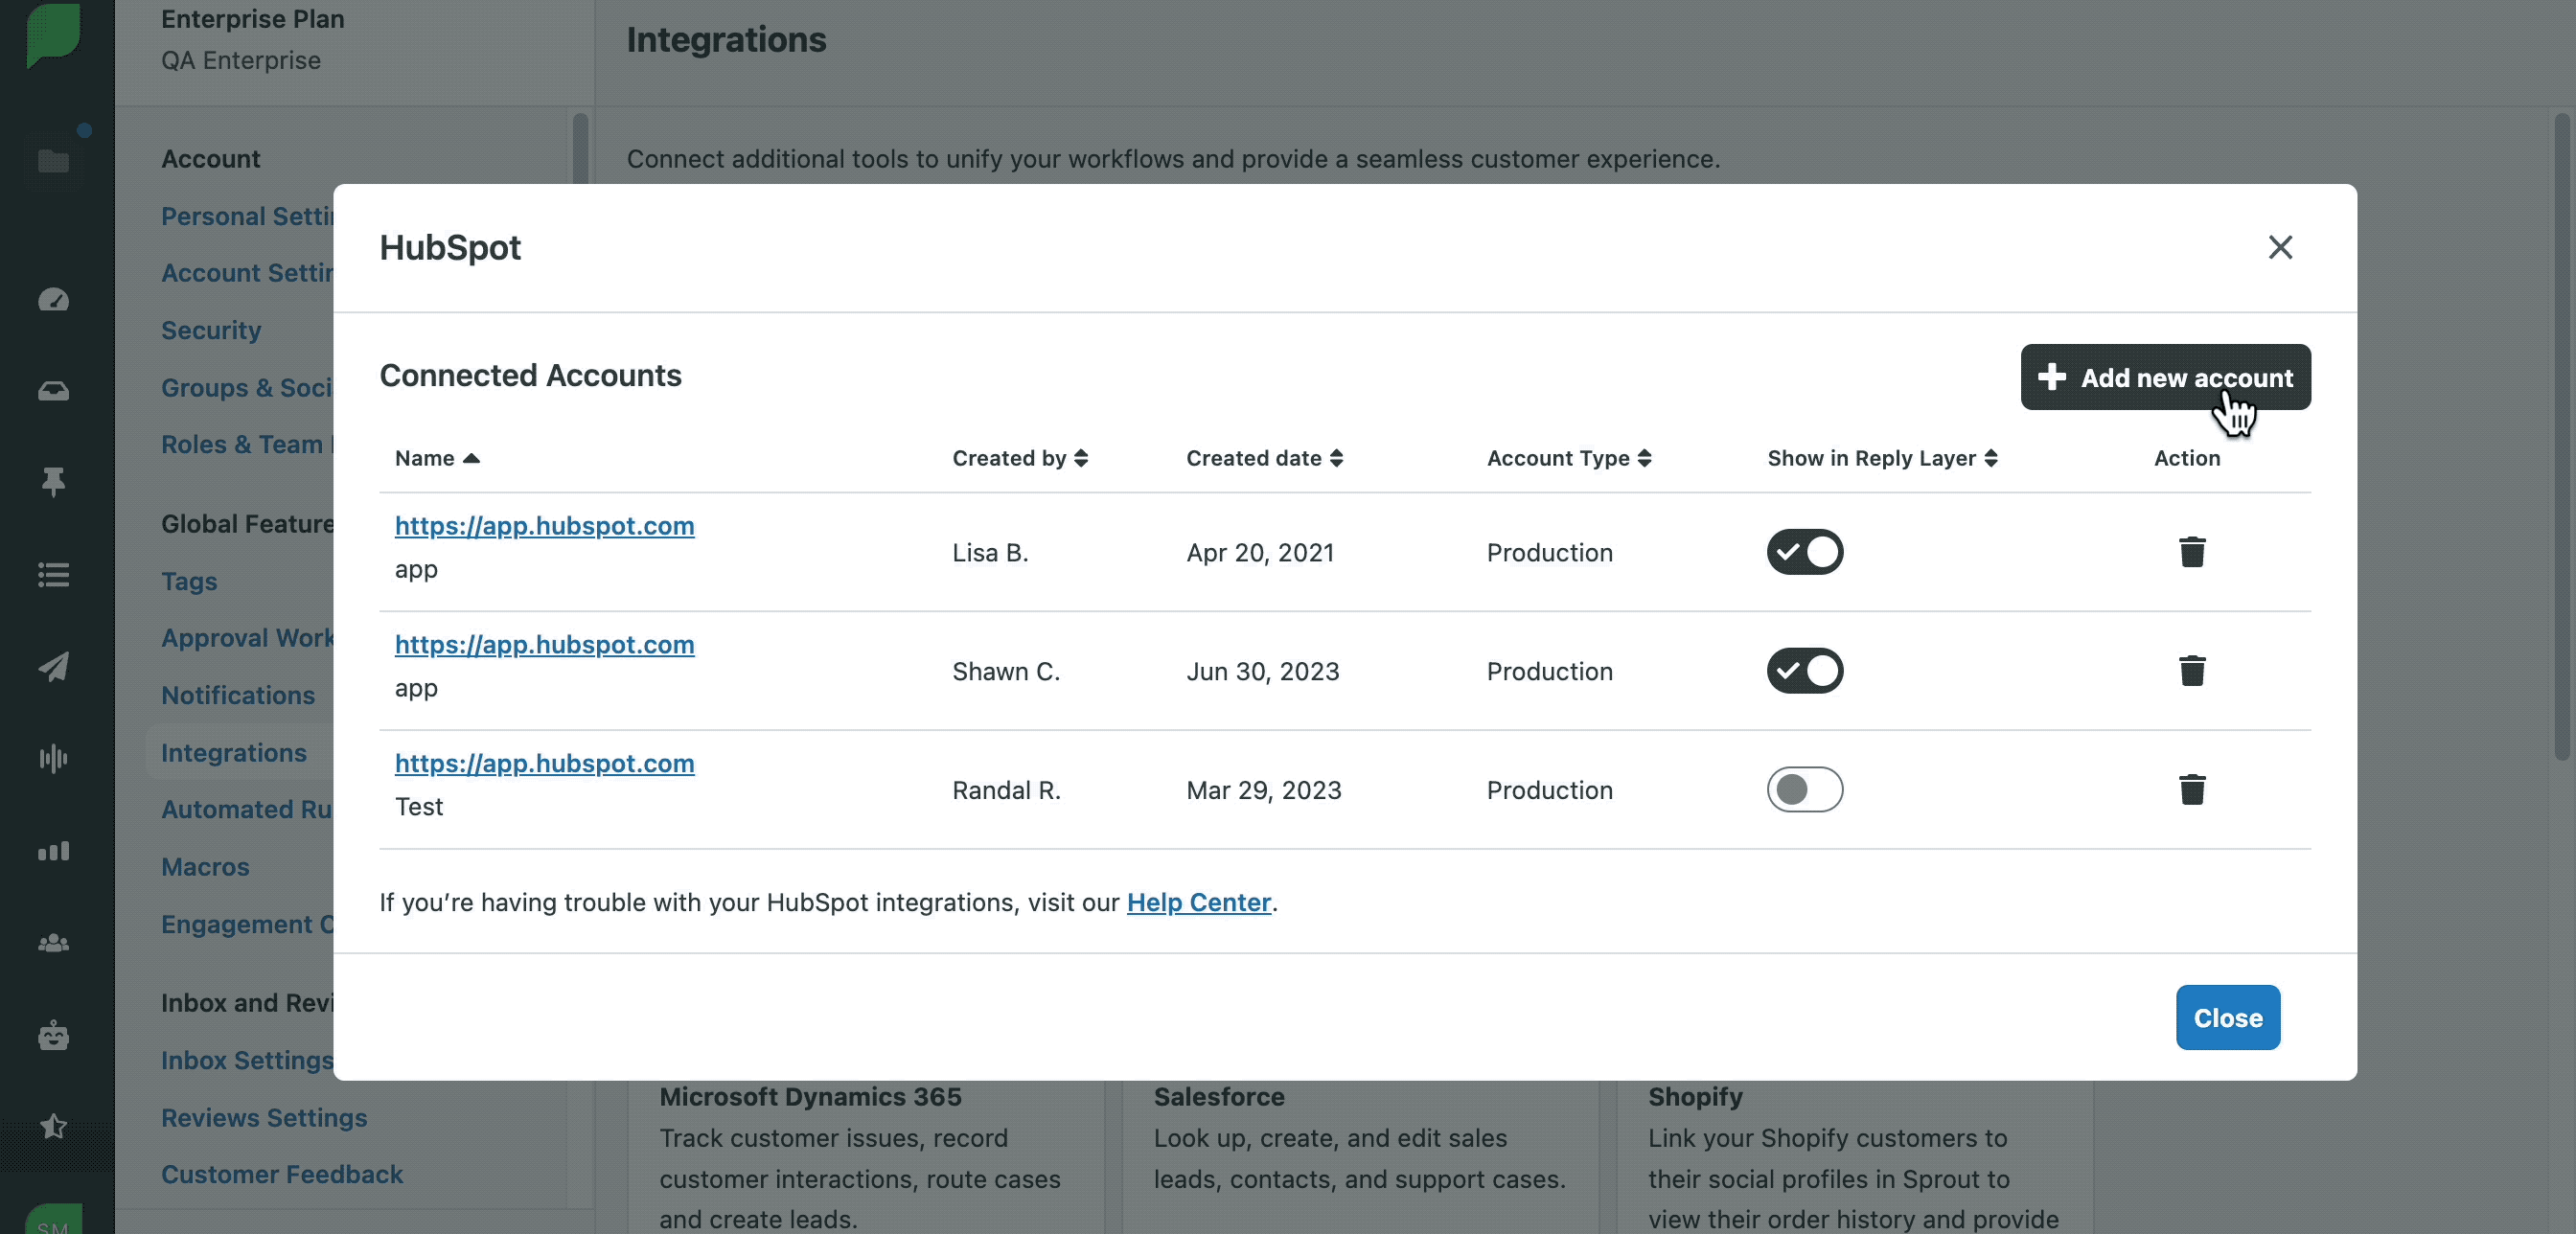The width and height of the screenshot is (2576, 1234).
Task: Click Production type in Randal R. row
Action: pos(1549,791)
